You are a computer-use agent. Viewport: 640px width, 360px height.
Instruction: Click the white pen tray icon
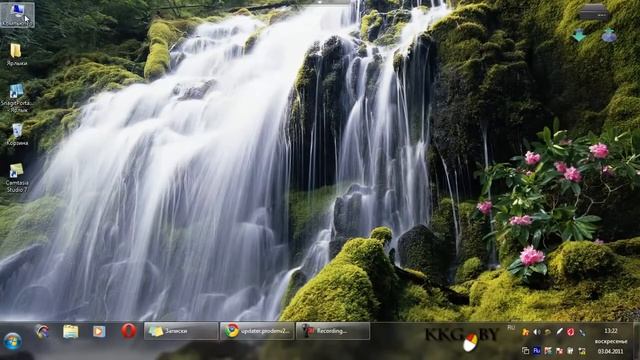coord(559,332)
